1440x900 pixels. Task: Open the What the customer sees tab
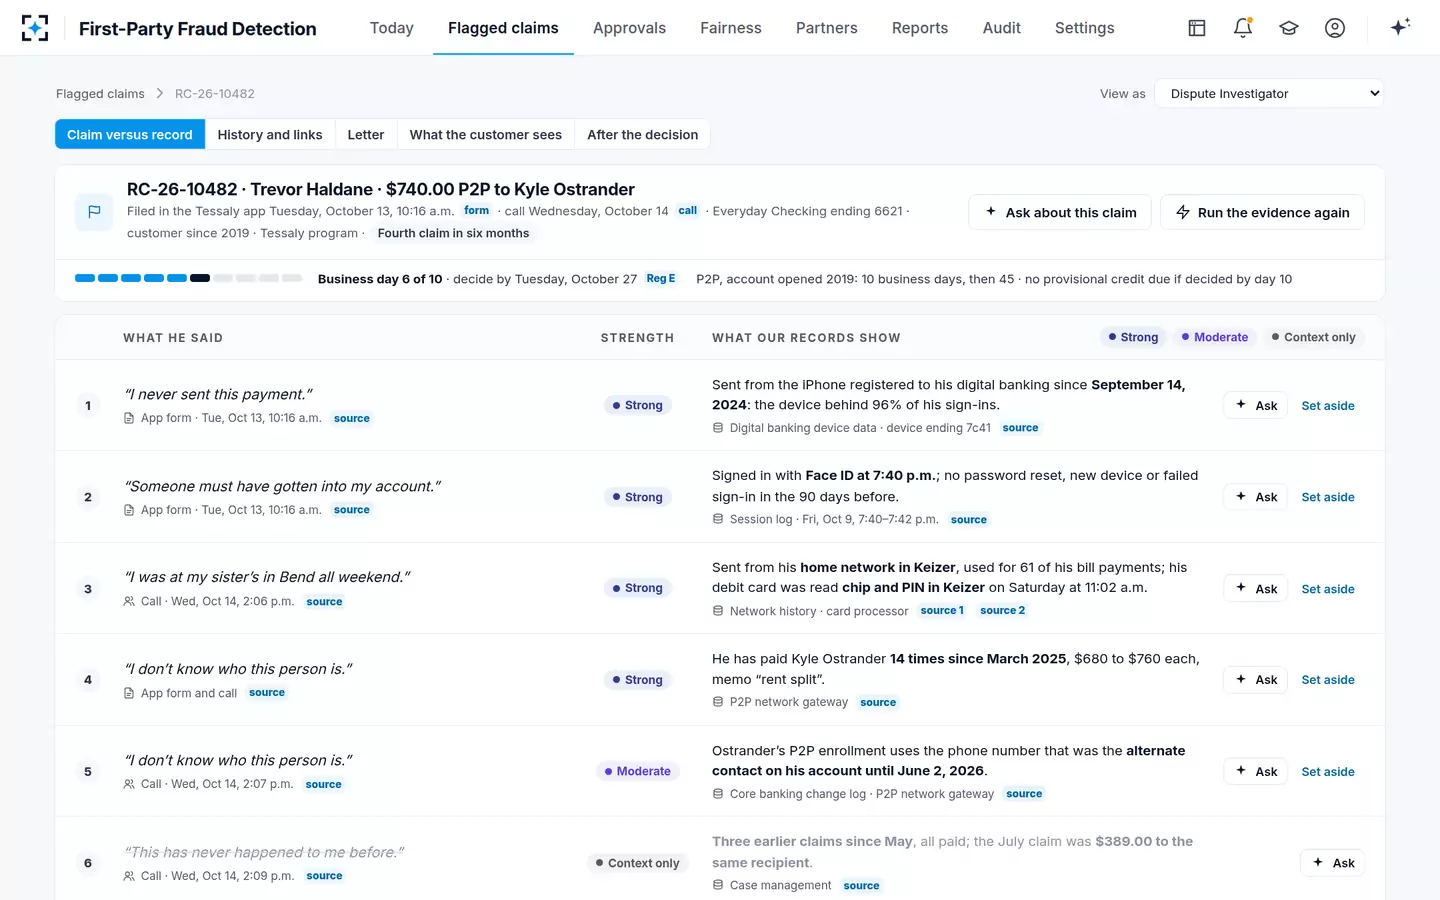pos(486,135)
